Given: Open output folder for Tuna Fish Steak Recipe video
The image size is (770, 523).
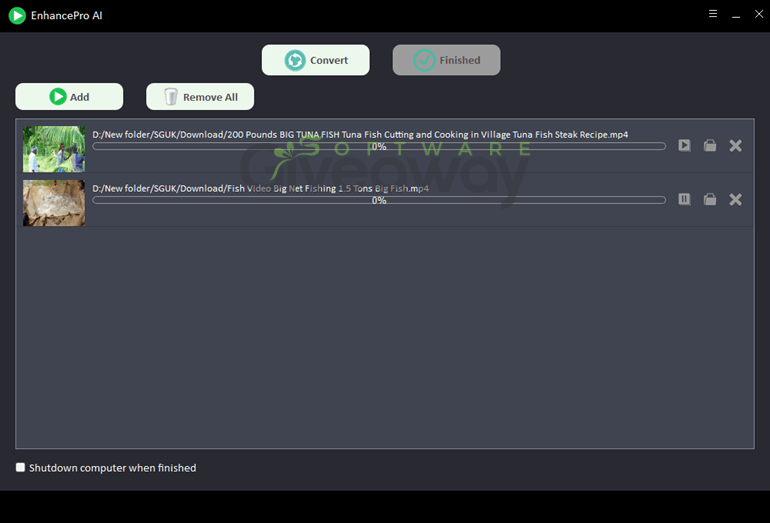Looking at the screenshot, I should (x=710, y=145).
